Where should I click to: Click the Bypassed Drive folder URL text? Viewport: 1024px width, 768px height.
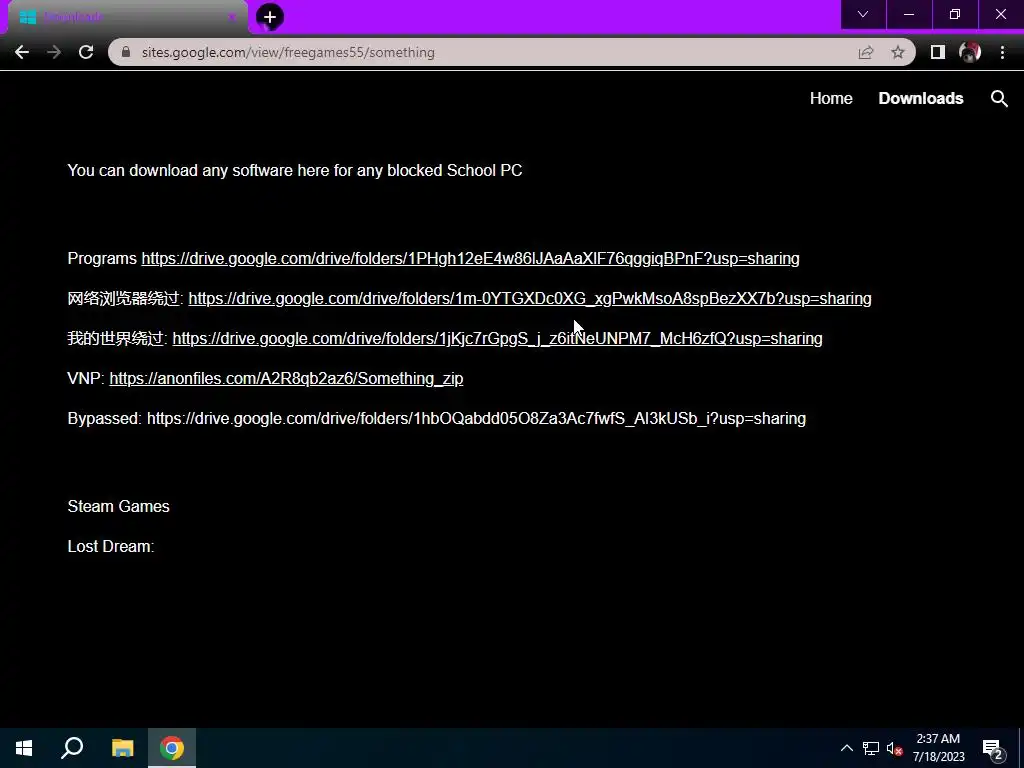coord(476,419)
